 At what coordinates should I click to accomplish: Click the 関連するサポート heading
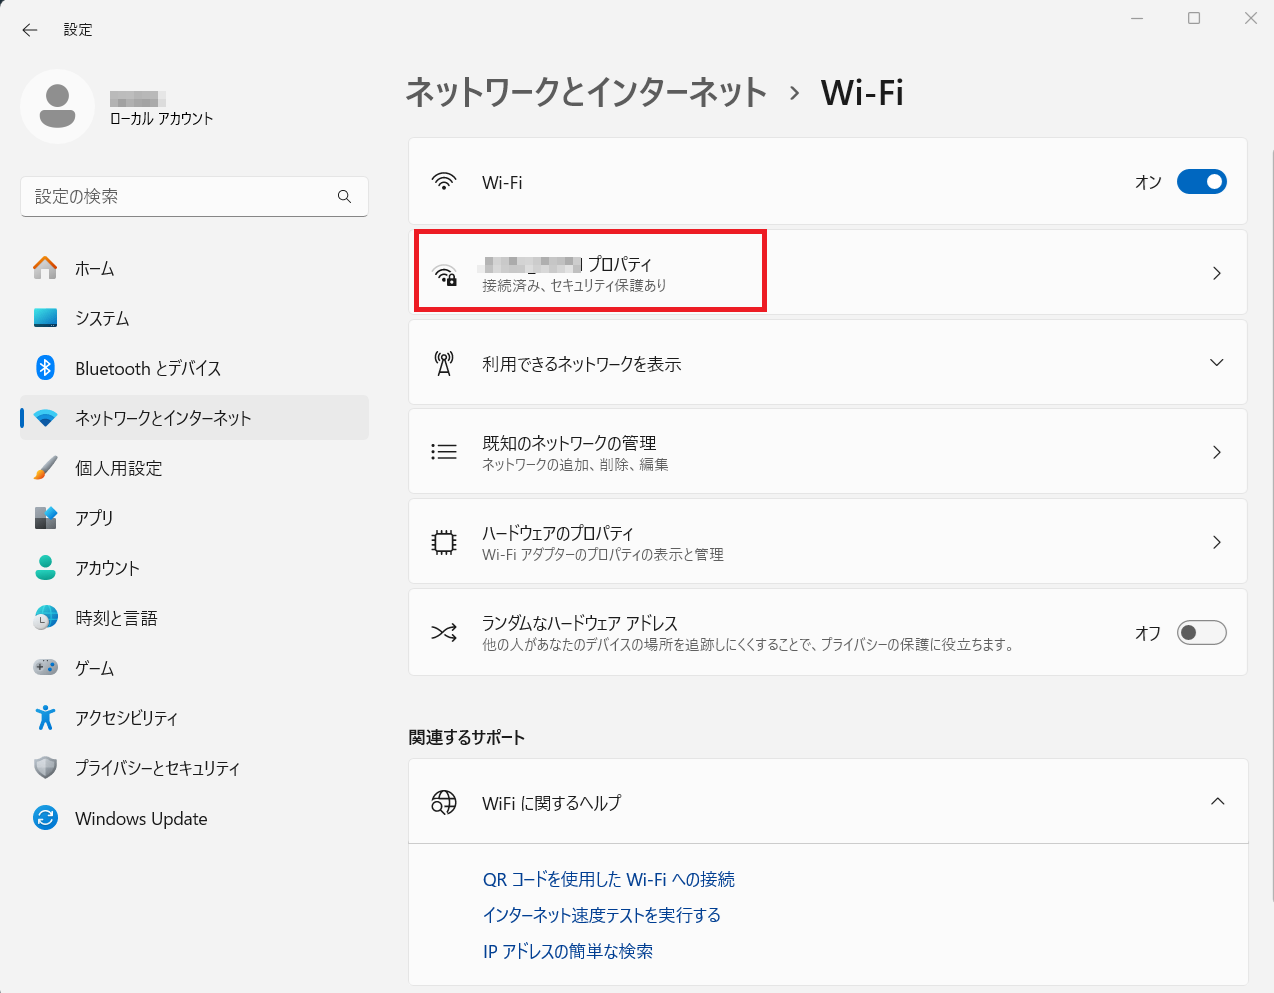tap(466, 737)
